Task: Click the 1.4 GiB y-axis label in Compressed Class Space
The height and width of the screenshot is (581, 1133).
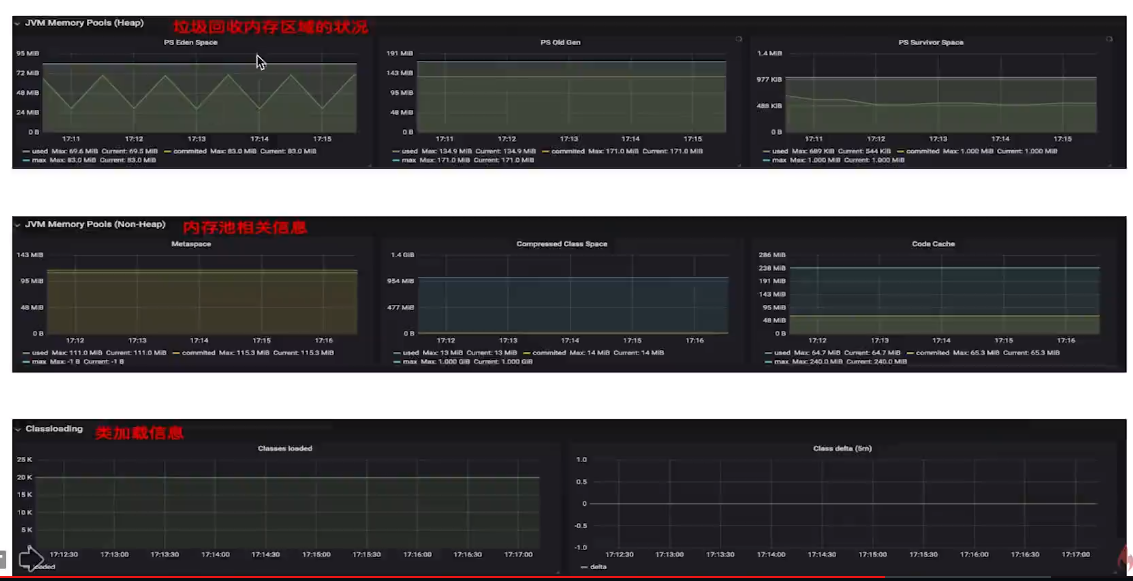Action: click(x=402, y=255)
